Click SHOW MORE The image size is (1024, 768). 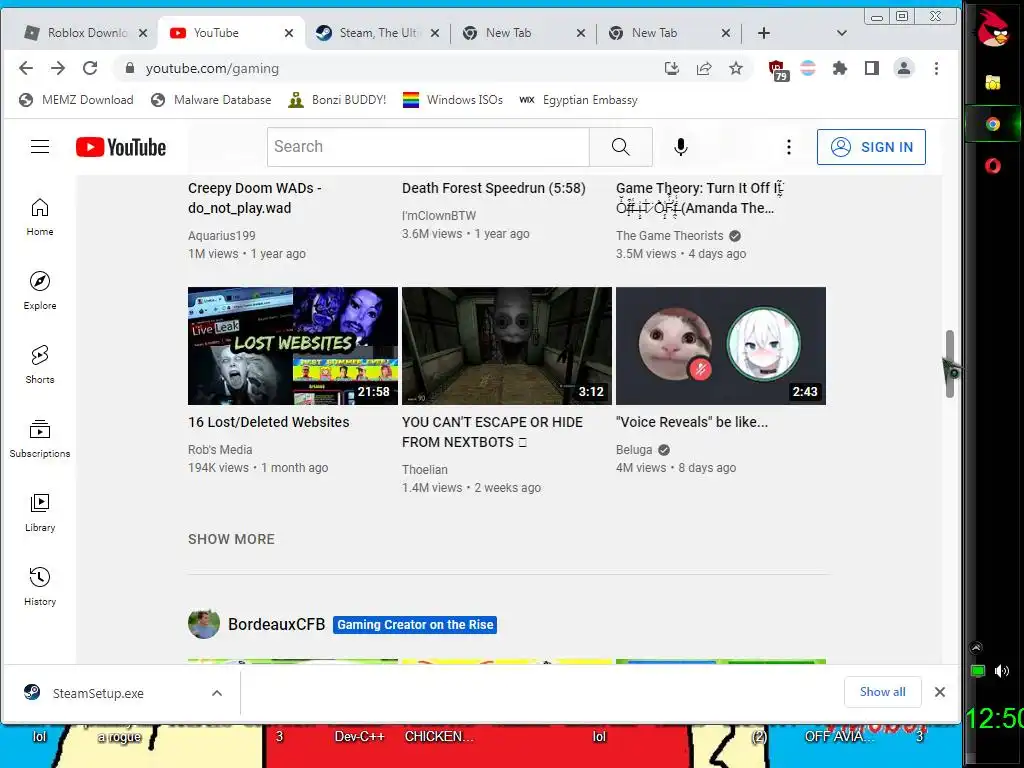(231, 539)
